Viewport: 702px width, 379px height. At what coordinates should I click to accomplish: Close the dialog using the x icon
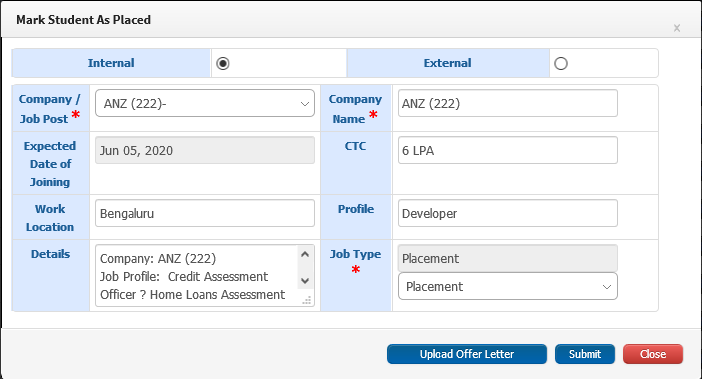[677, 28]
